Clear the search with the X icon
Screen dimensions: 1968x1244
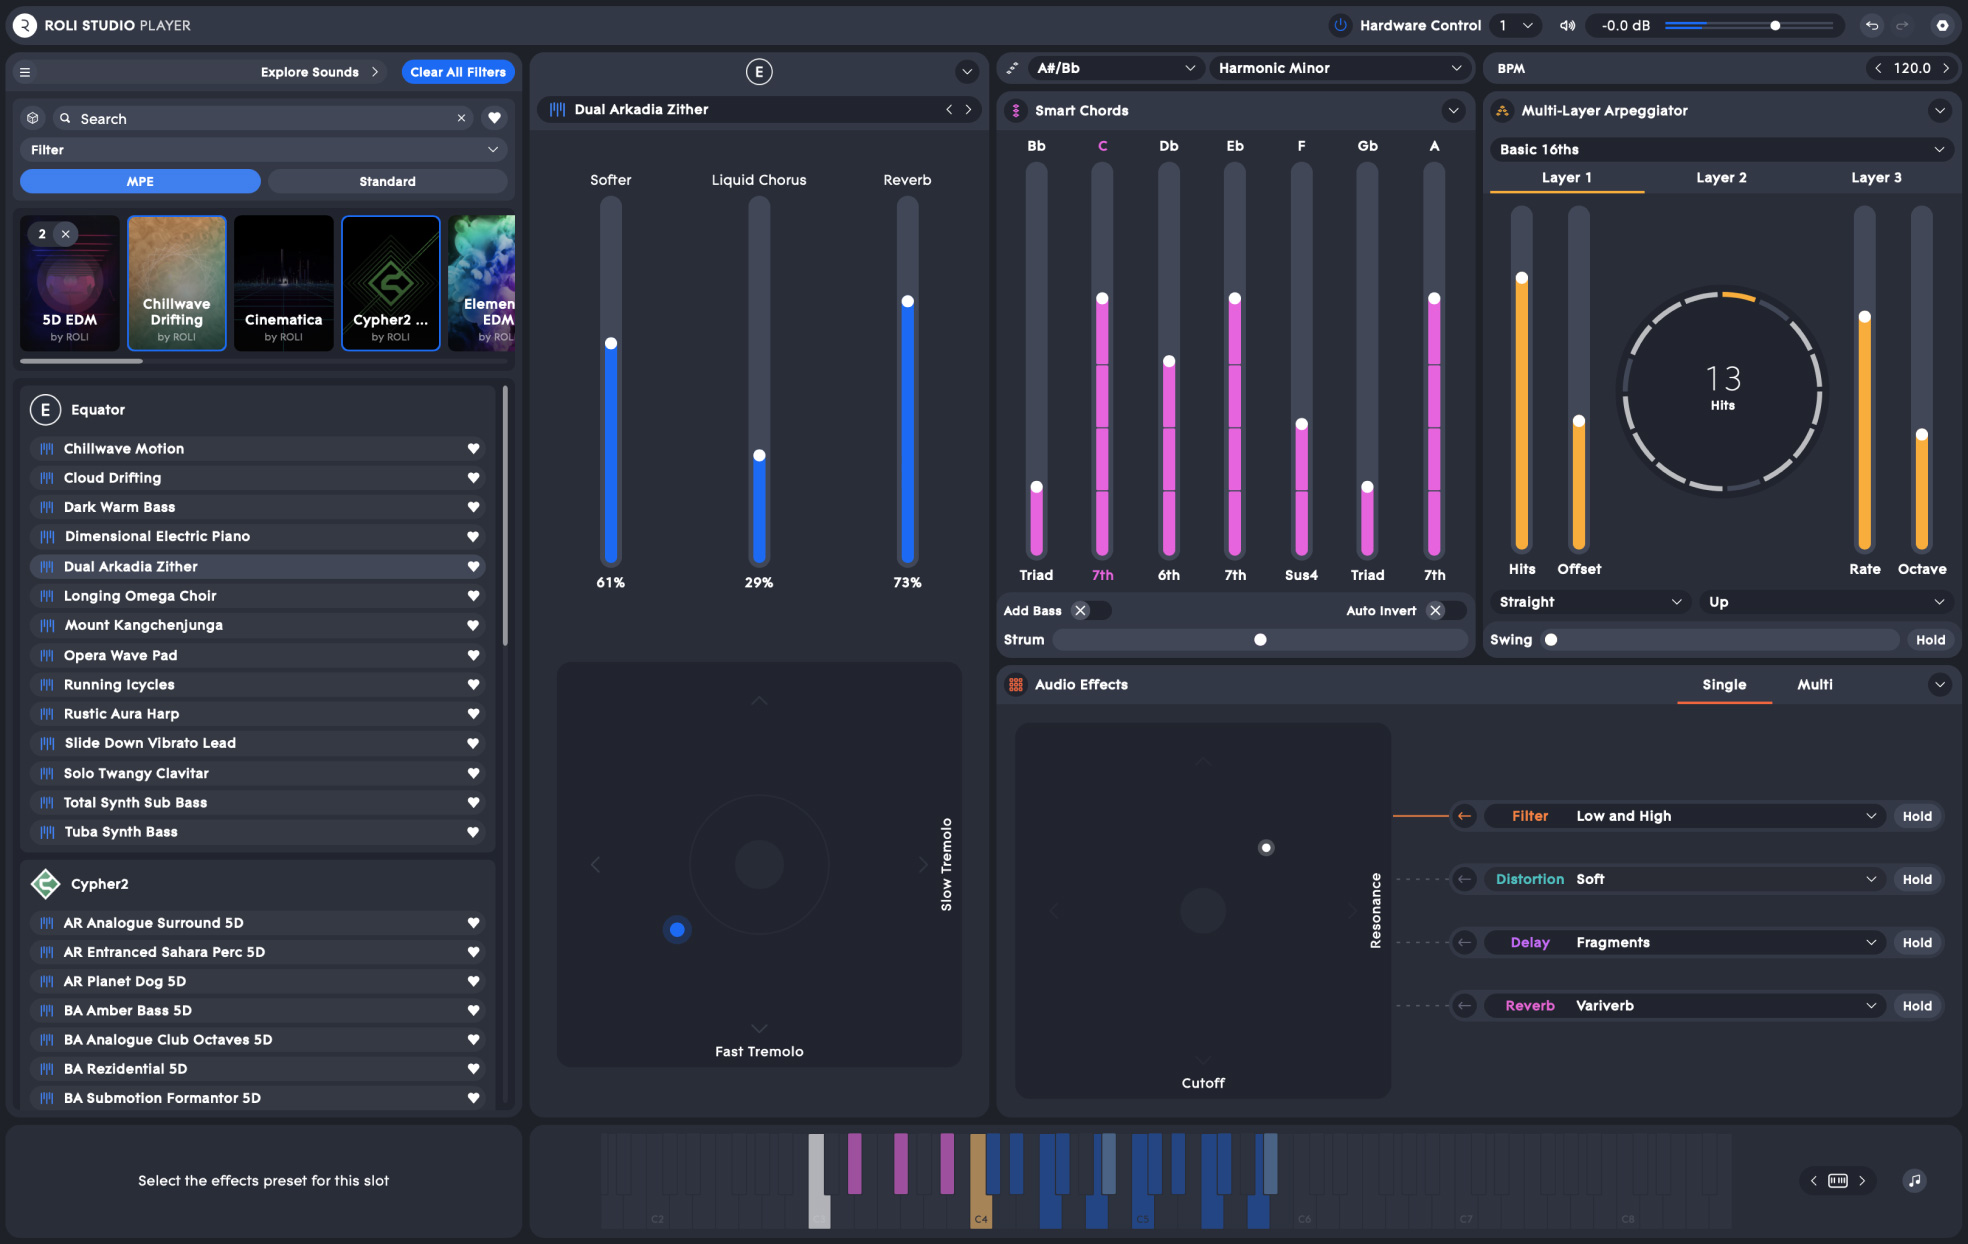(461, 118)
